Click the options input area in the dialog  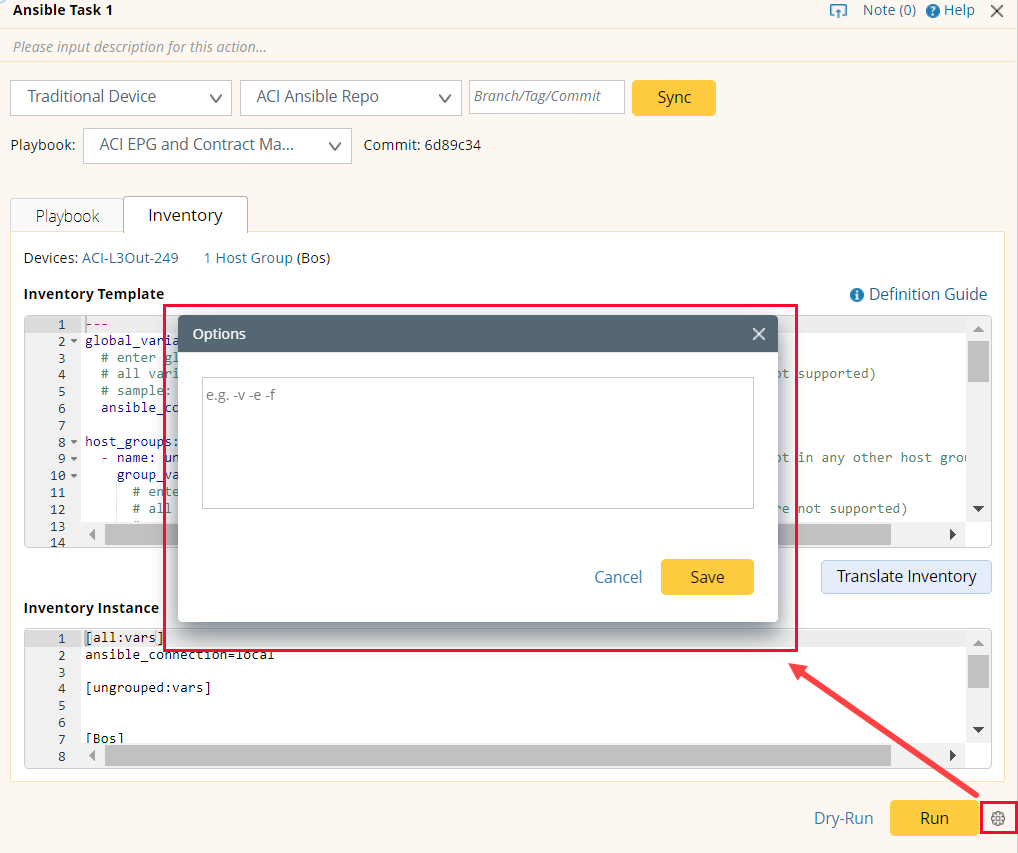point(477,440)
